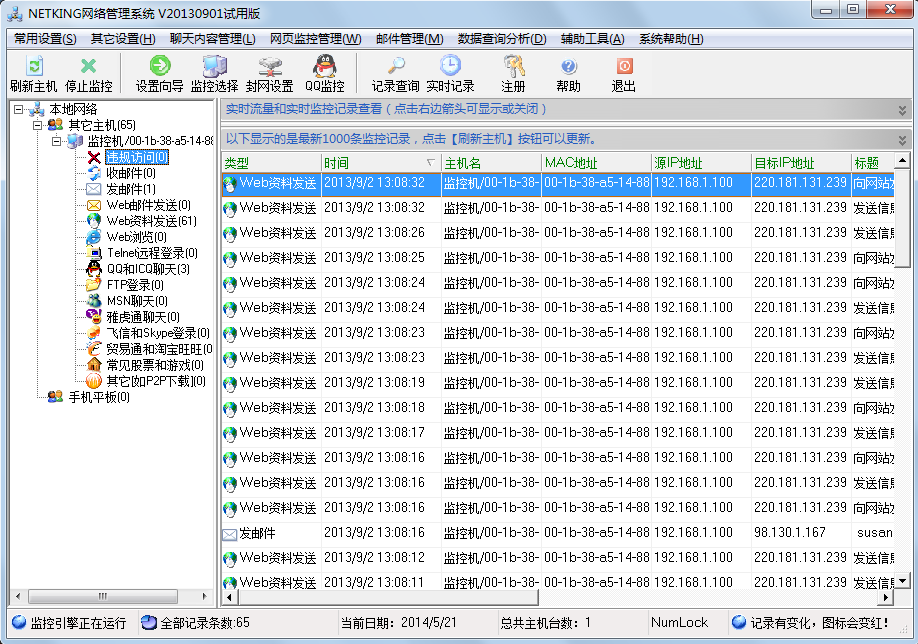918x644 pixels.
Task: Select Telnet远程登录(0) tree node
Action: pos(152,253)
